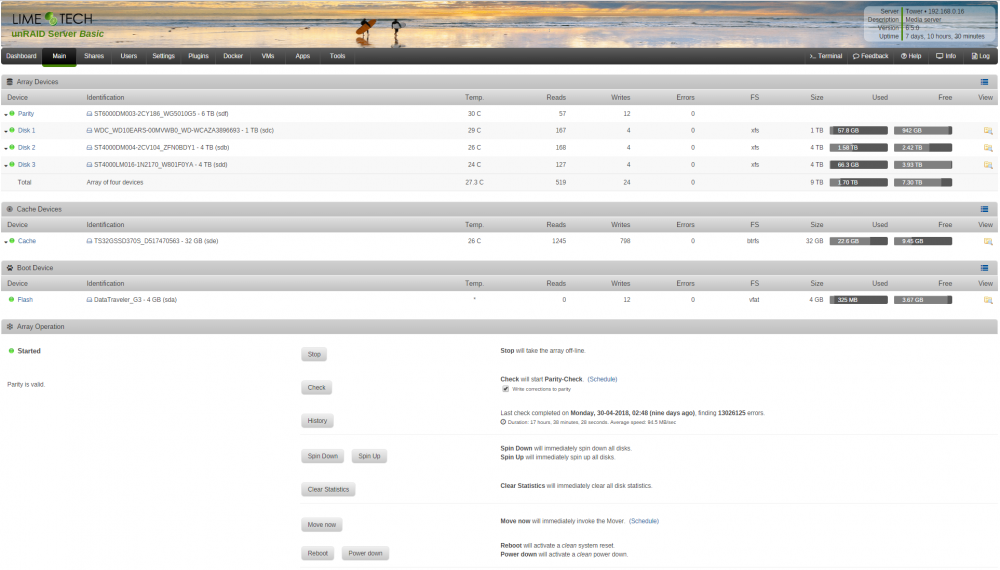Browse Disk 2 contents folder icon
The height and width of the screenshot is (570, 1000).
coord(988,148)
